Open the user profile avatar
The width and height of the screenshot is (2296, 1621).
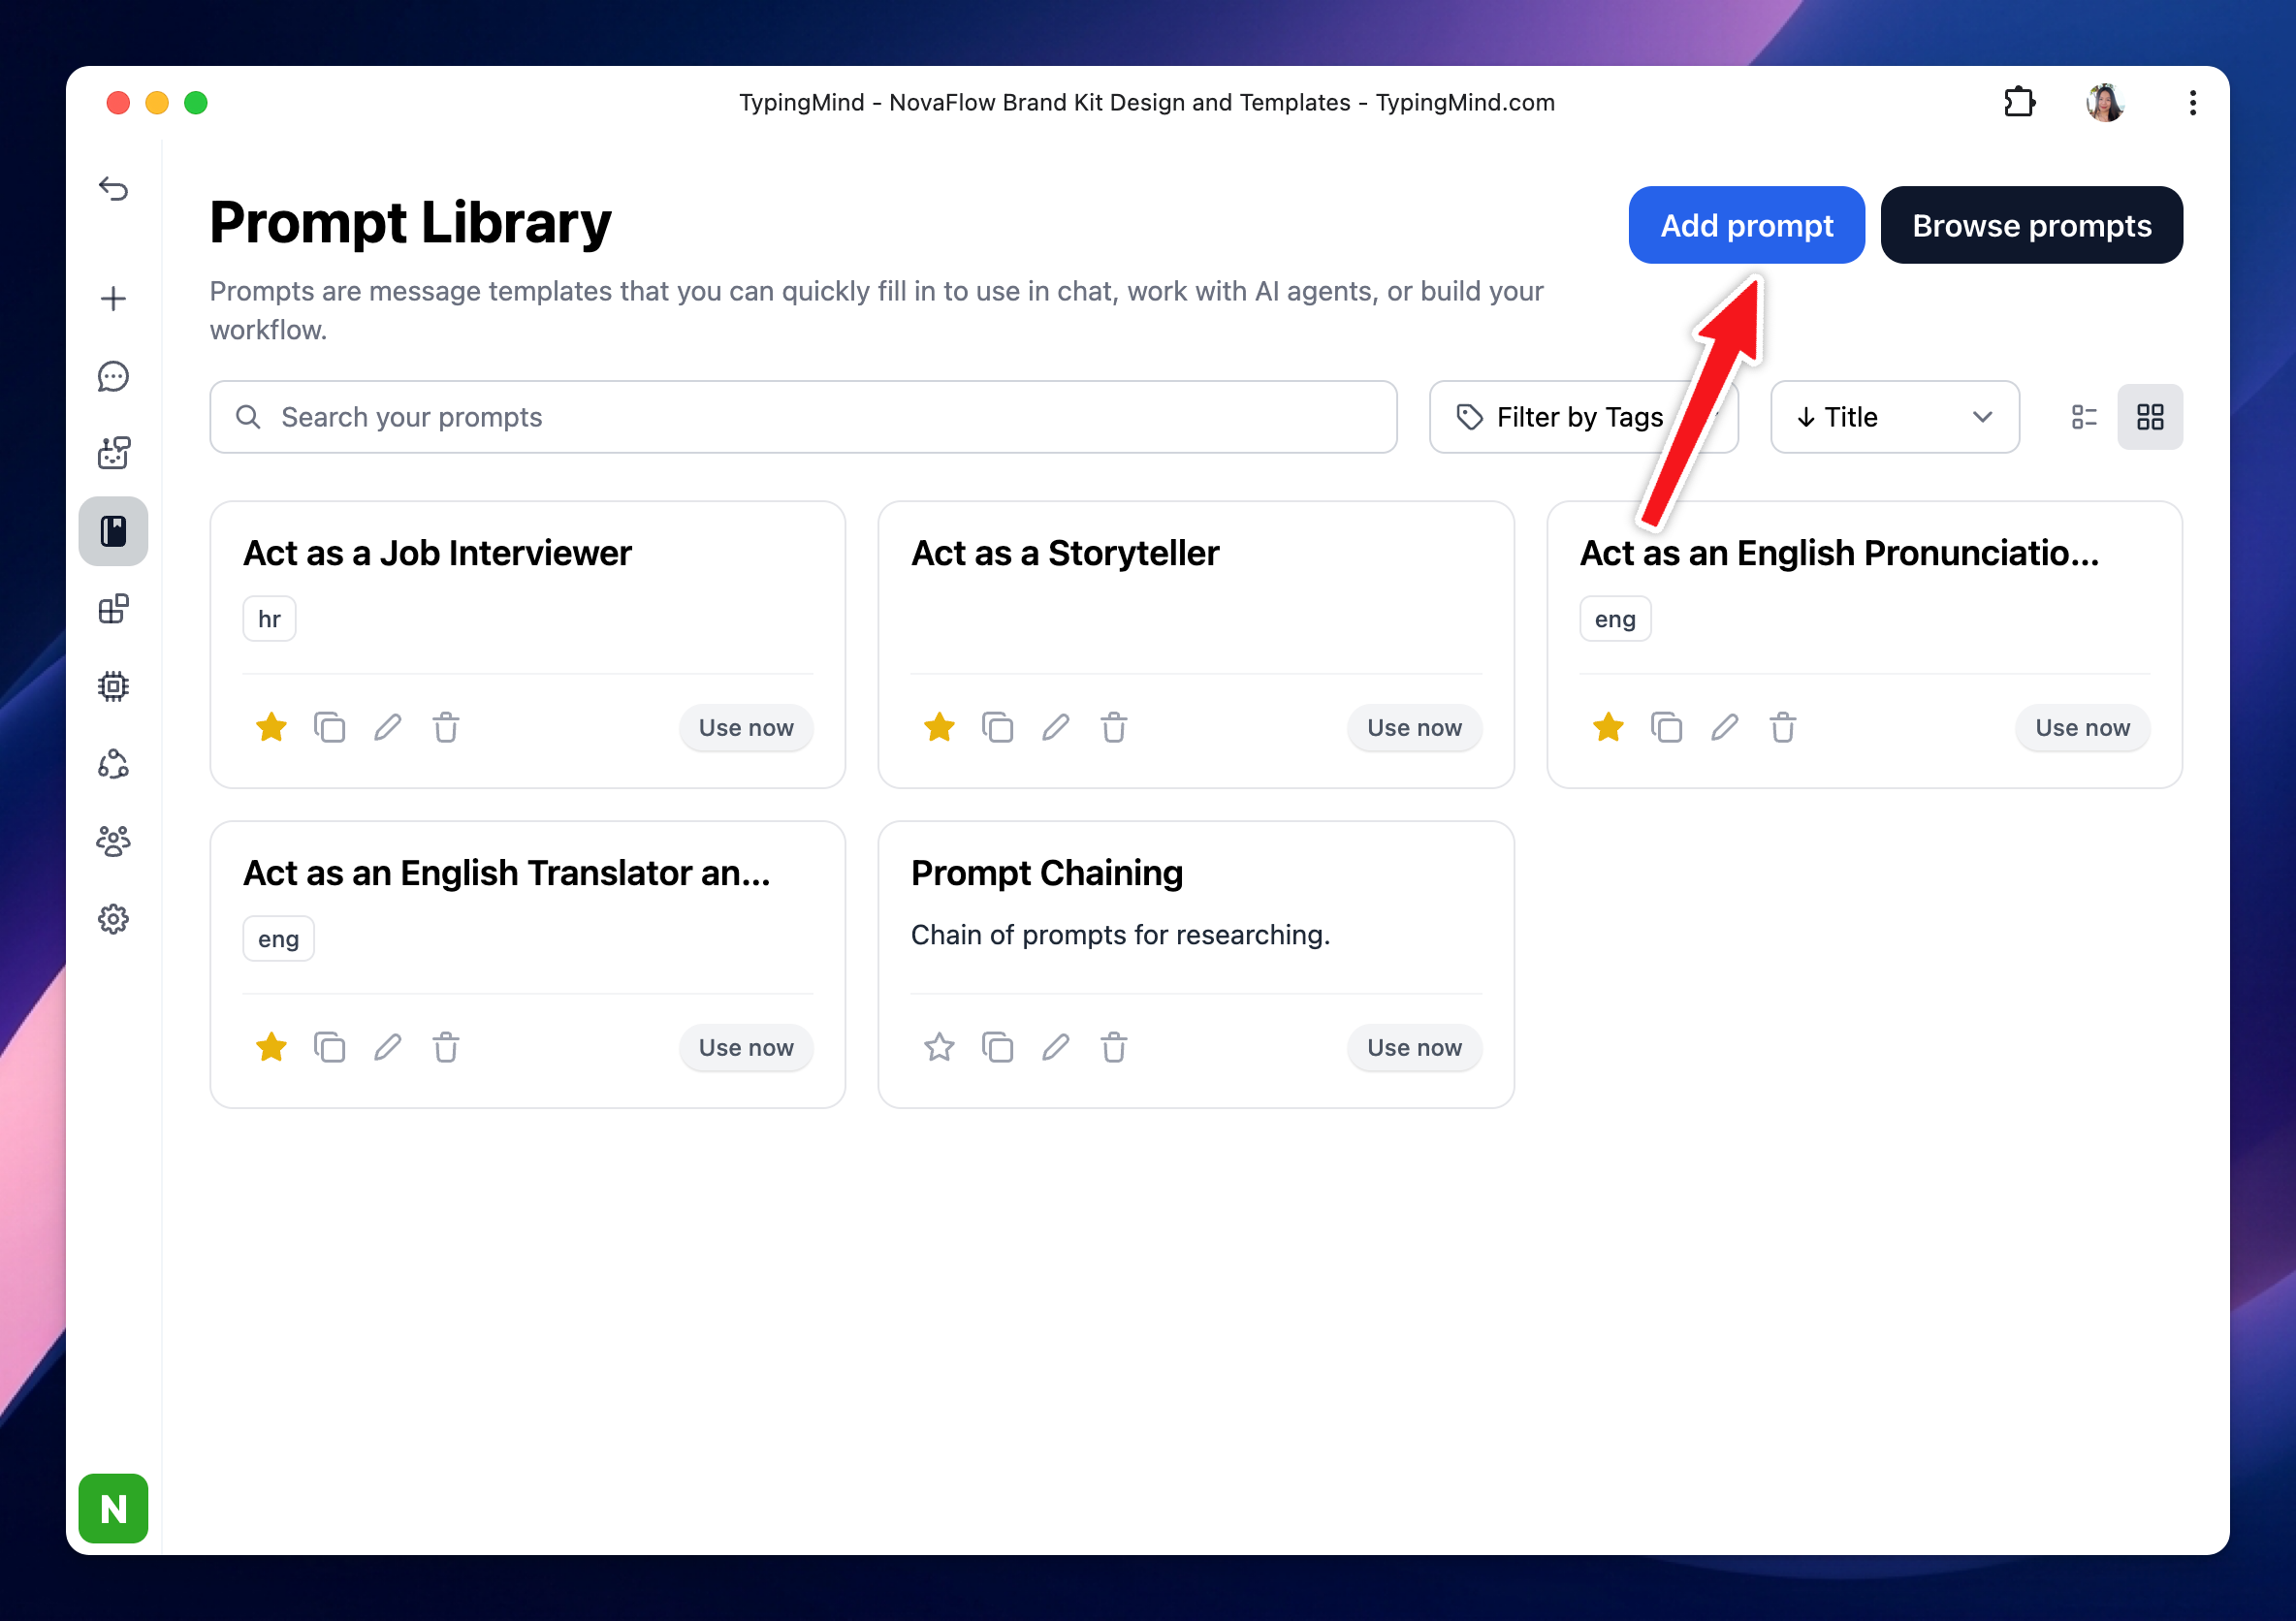tap(2105, 102)
